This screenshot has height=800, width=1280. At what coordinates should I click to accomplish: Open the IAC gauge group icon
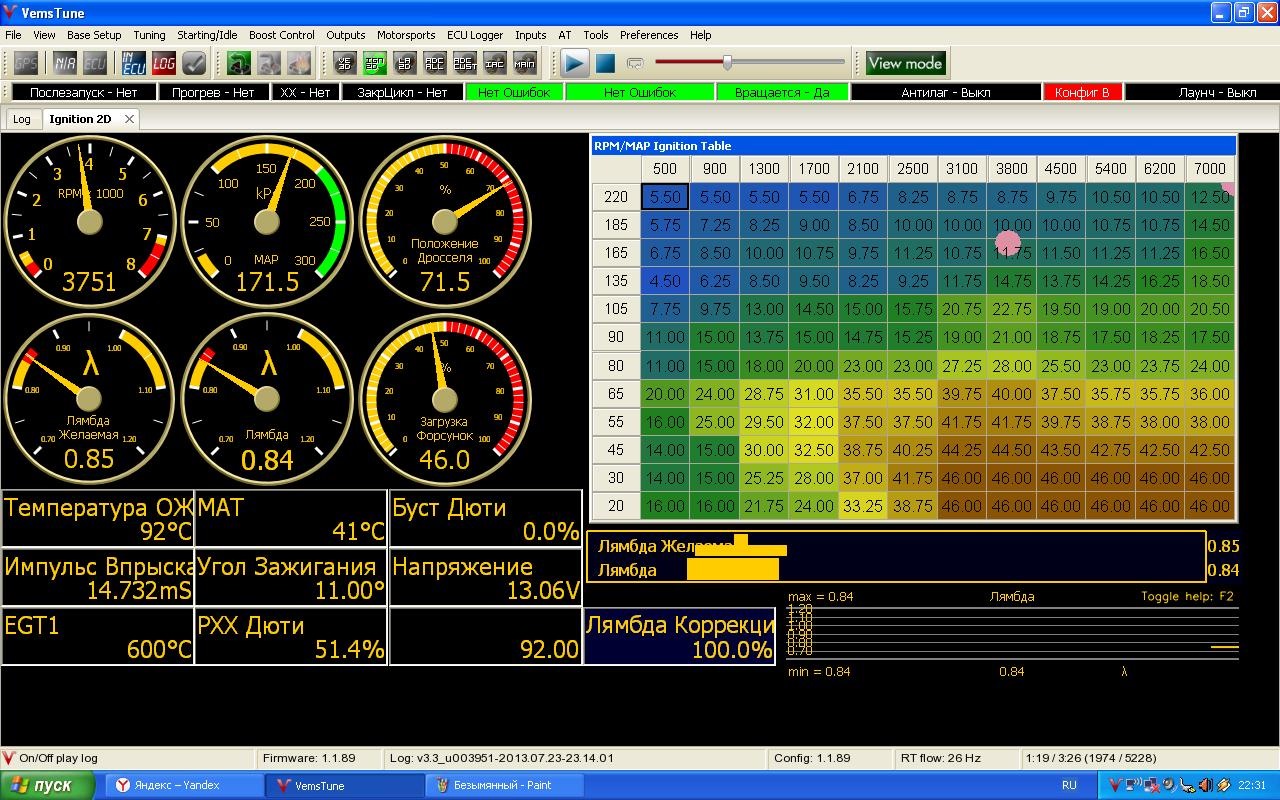pyautogui.click(x=494, y=63)
